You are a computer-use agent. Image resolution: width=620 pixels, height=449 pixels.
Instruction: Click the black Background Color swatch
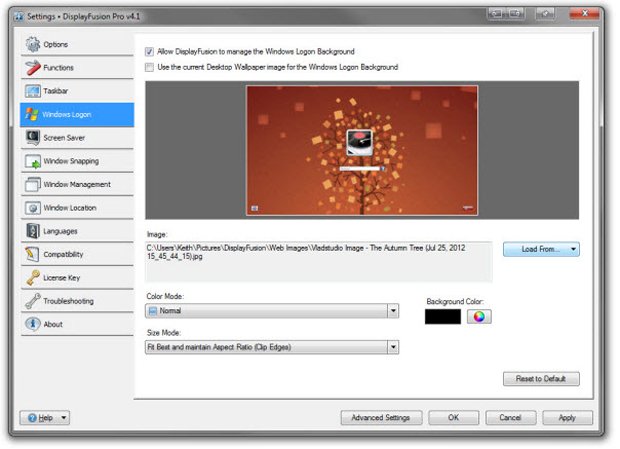[x=443, y=317]
